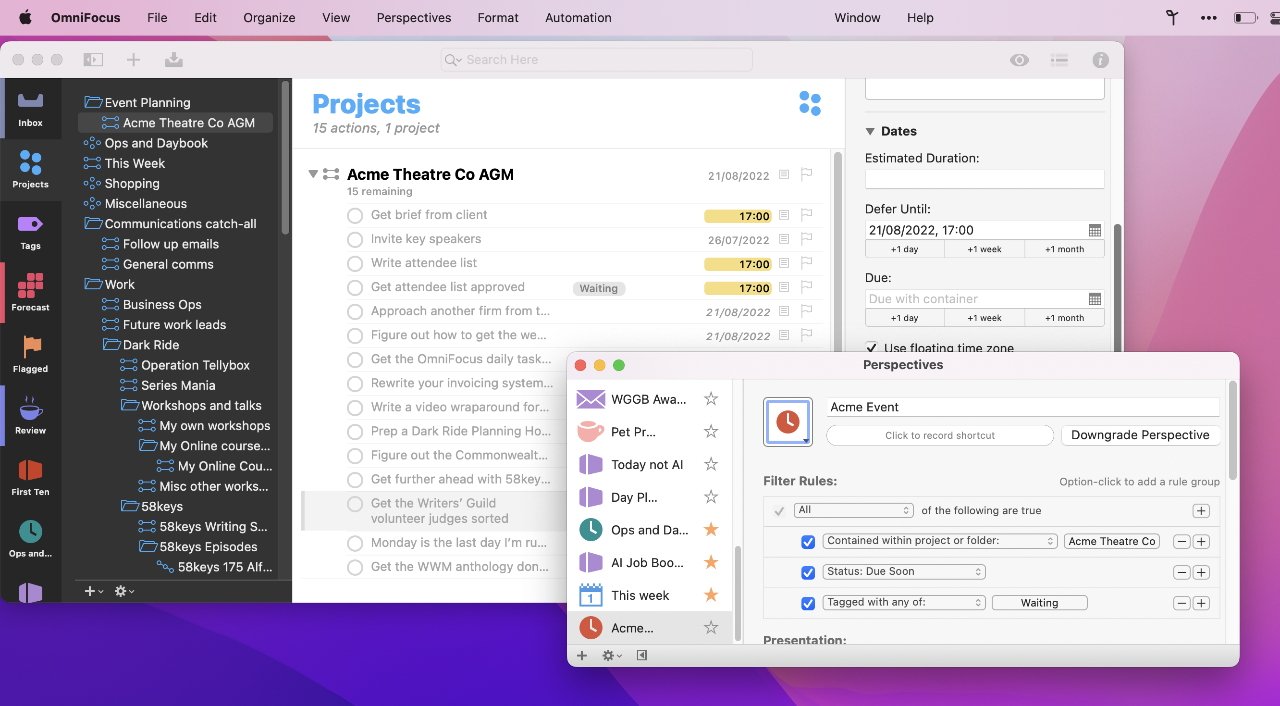
Task: Add one week to Defer Until
Action: [x=984, y=249]
